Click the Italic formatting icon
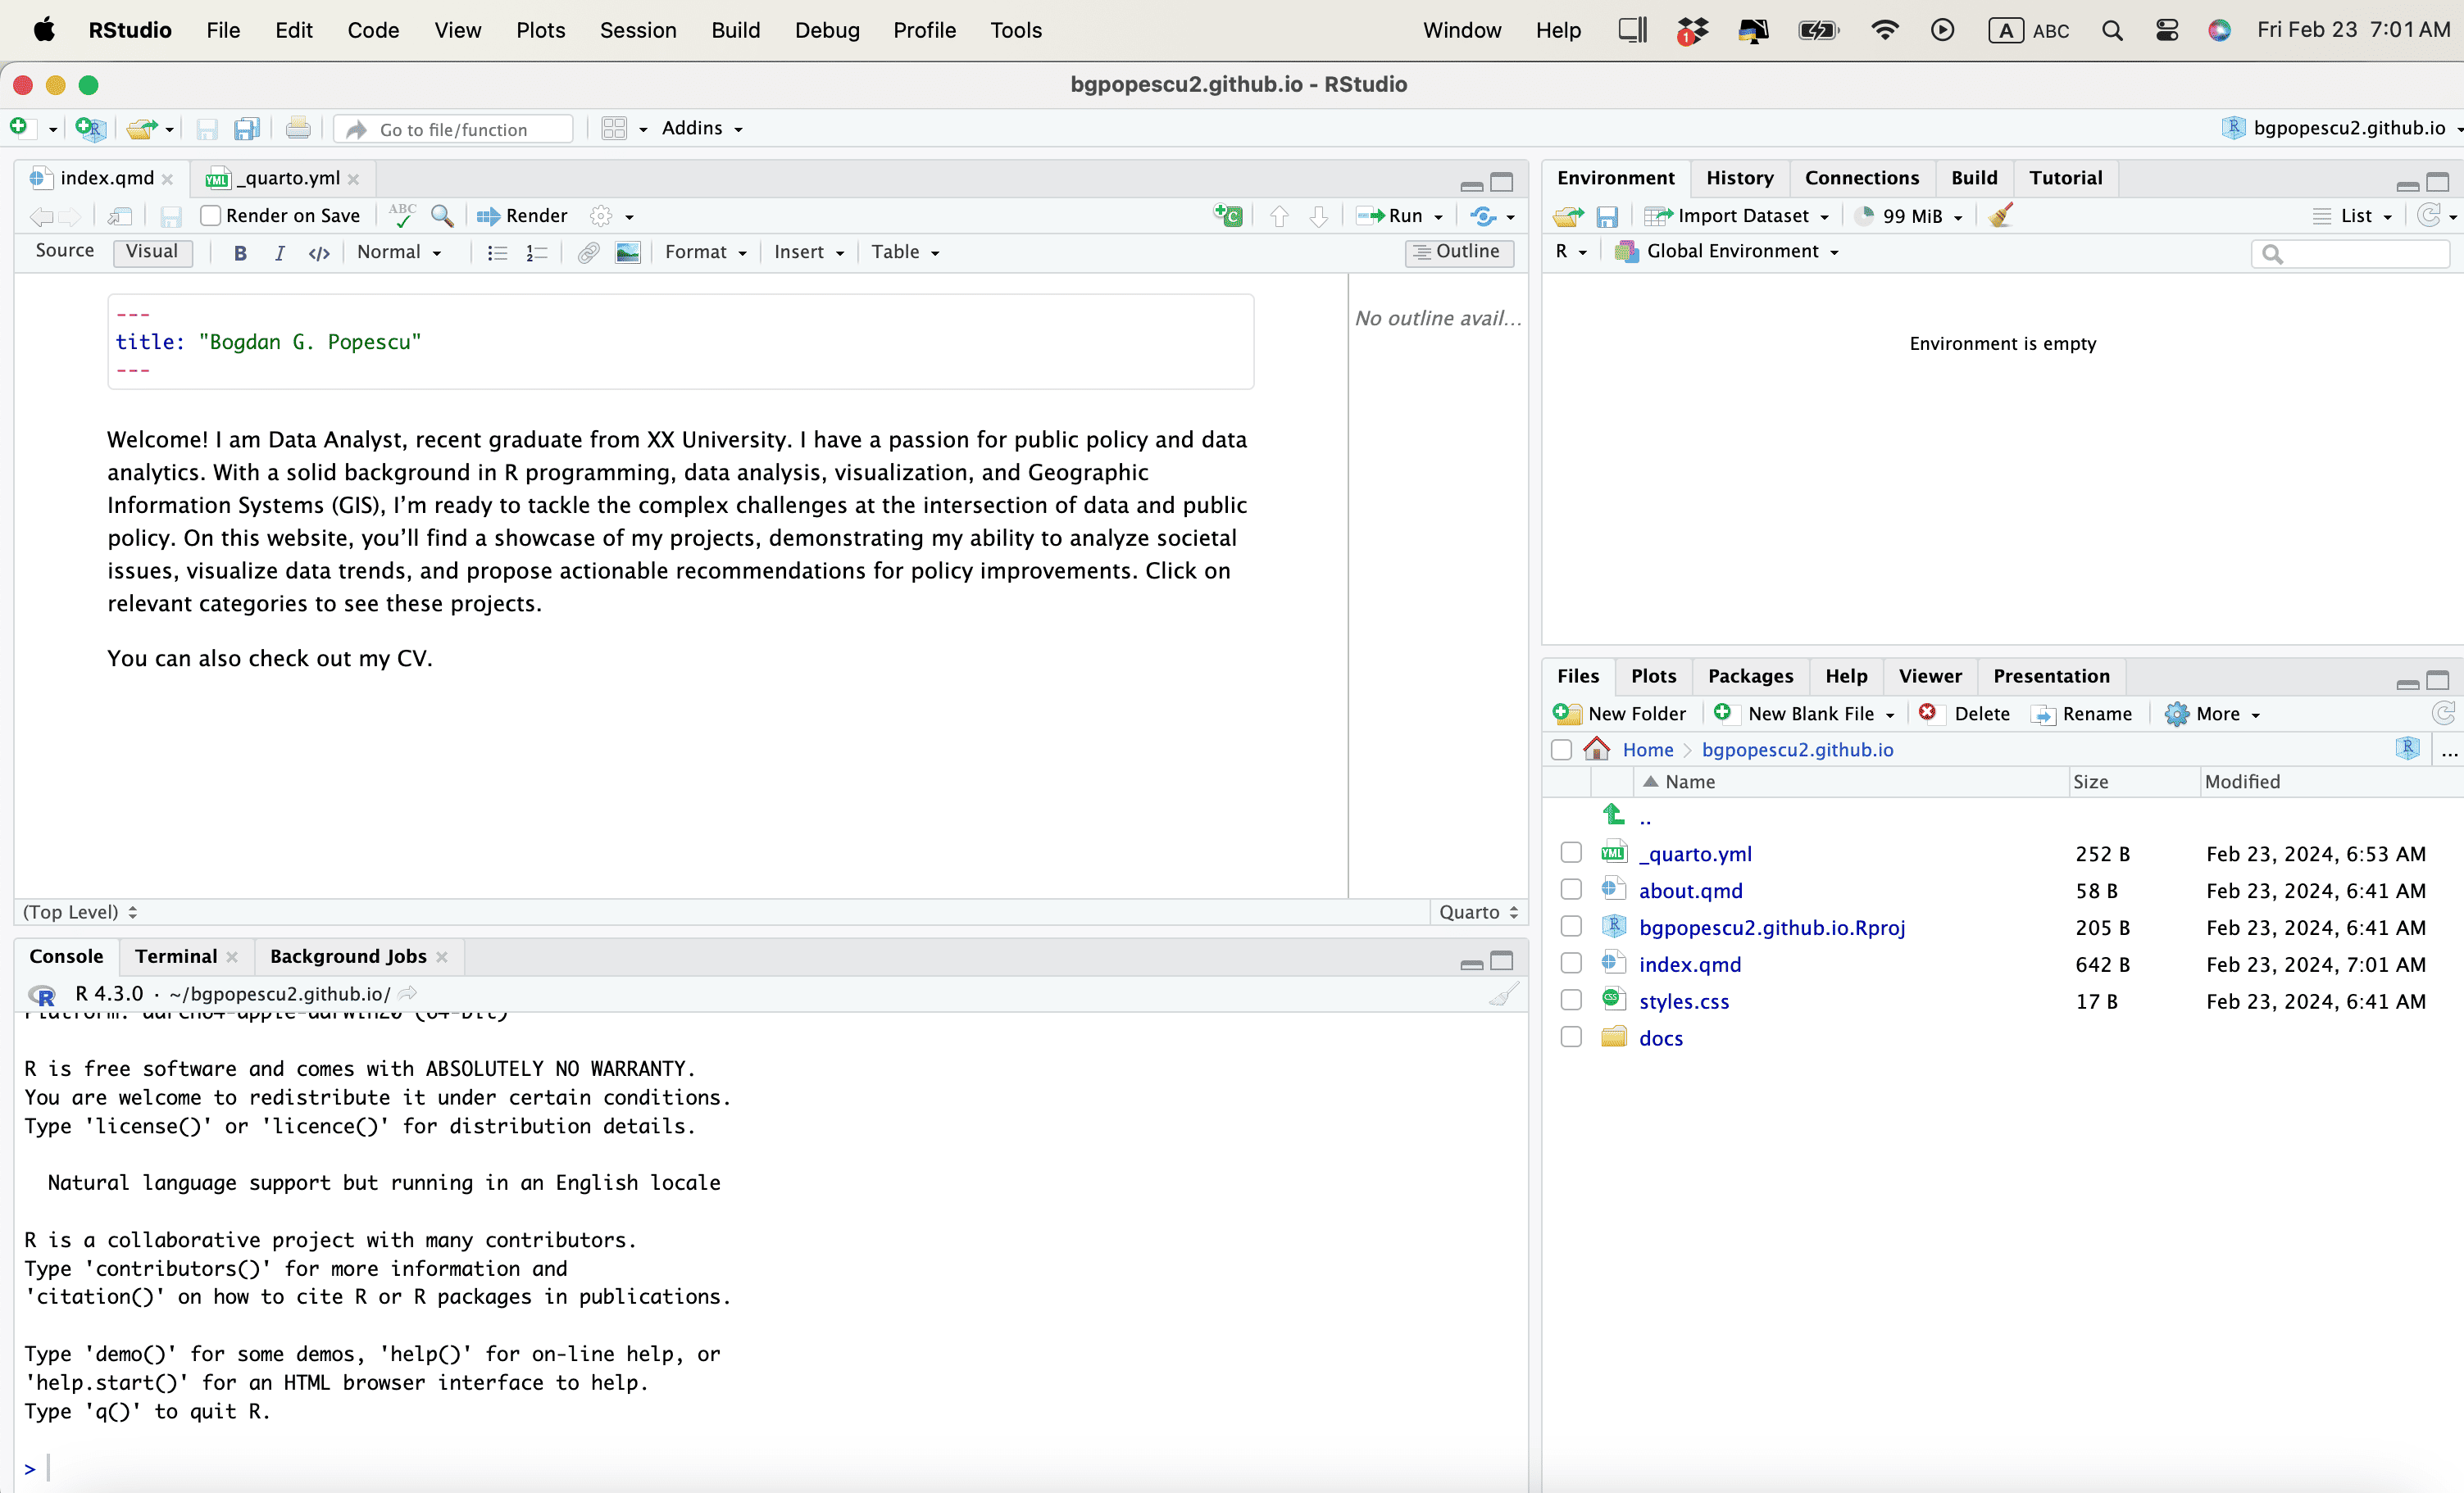This screenshot has height=1493, width=2464. [x=279, y=253]
